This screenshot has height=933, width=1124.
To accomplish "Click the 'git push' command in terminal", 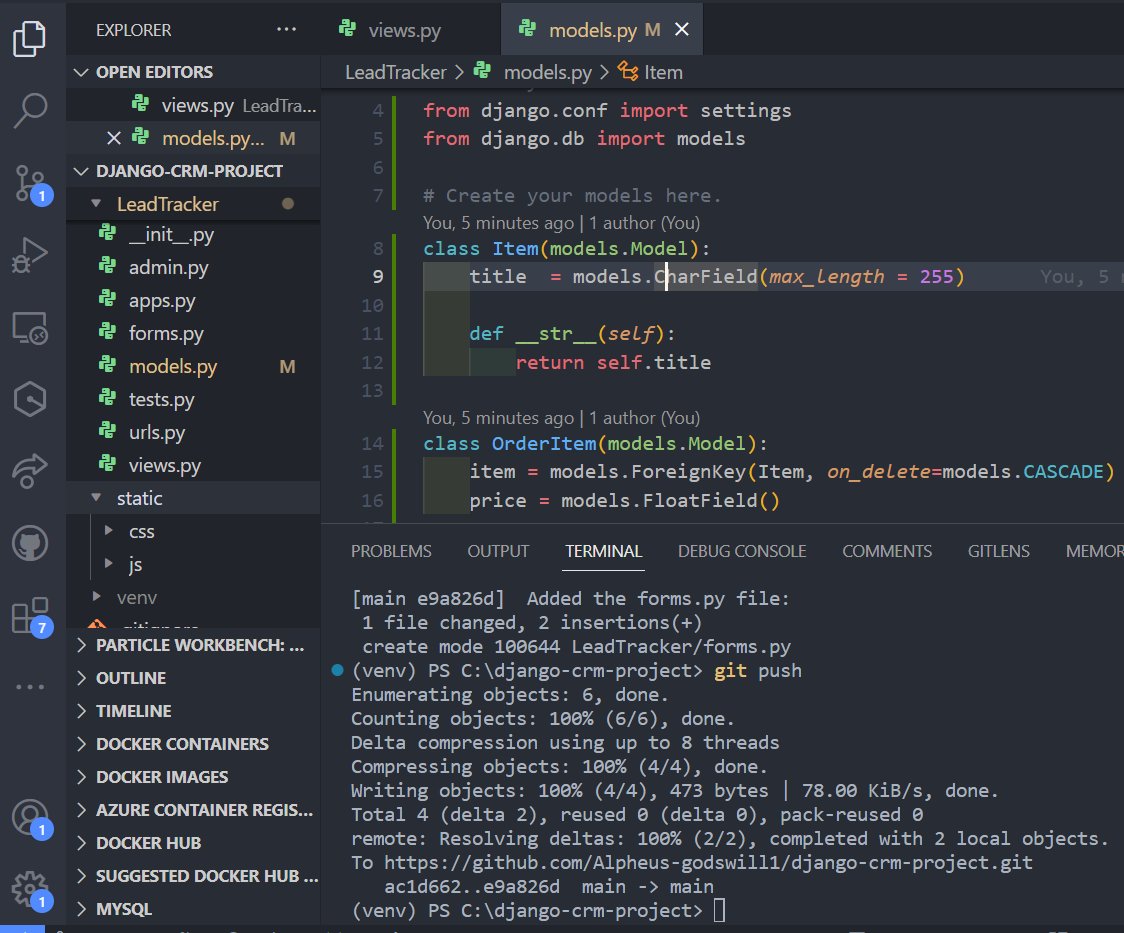I will click(x=758, y=671).
